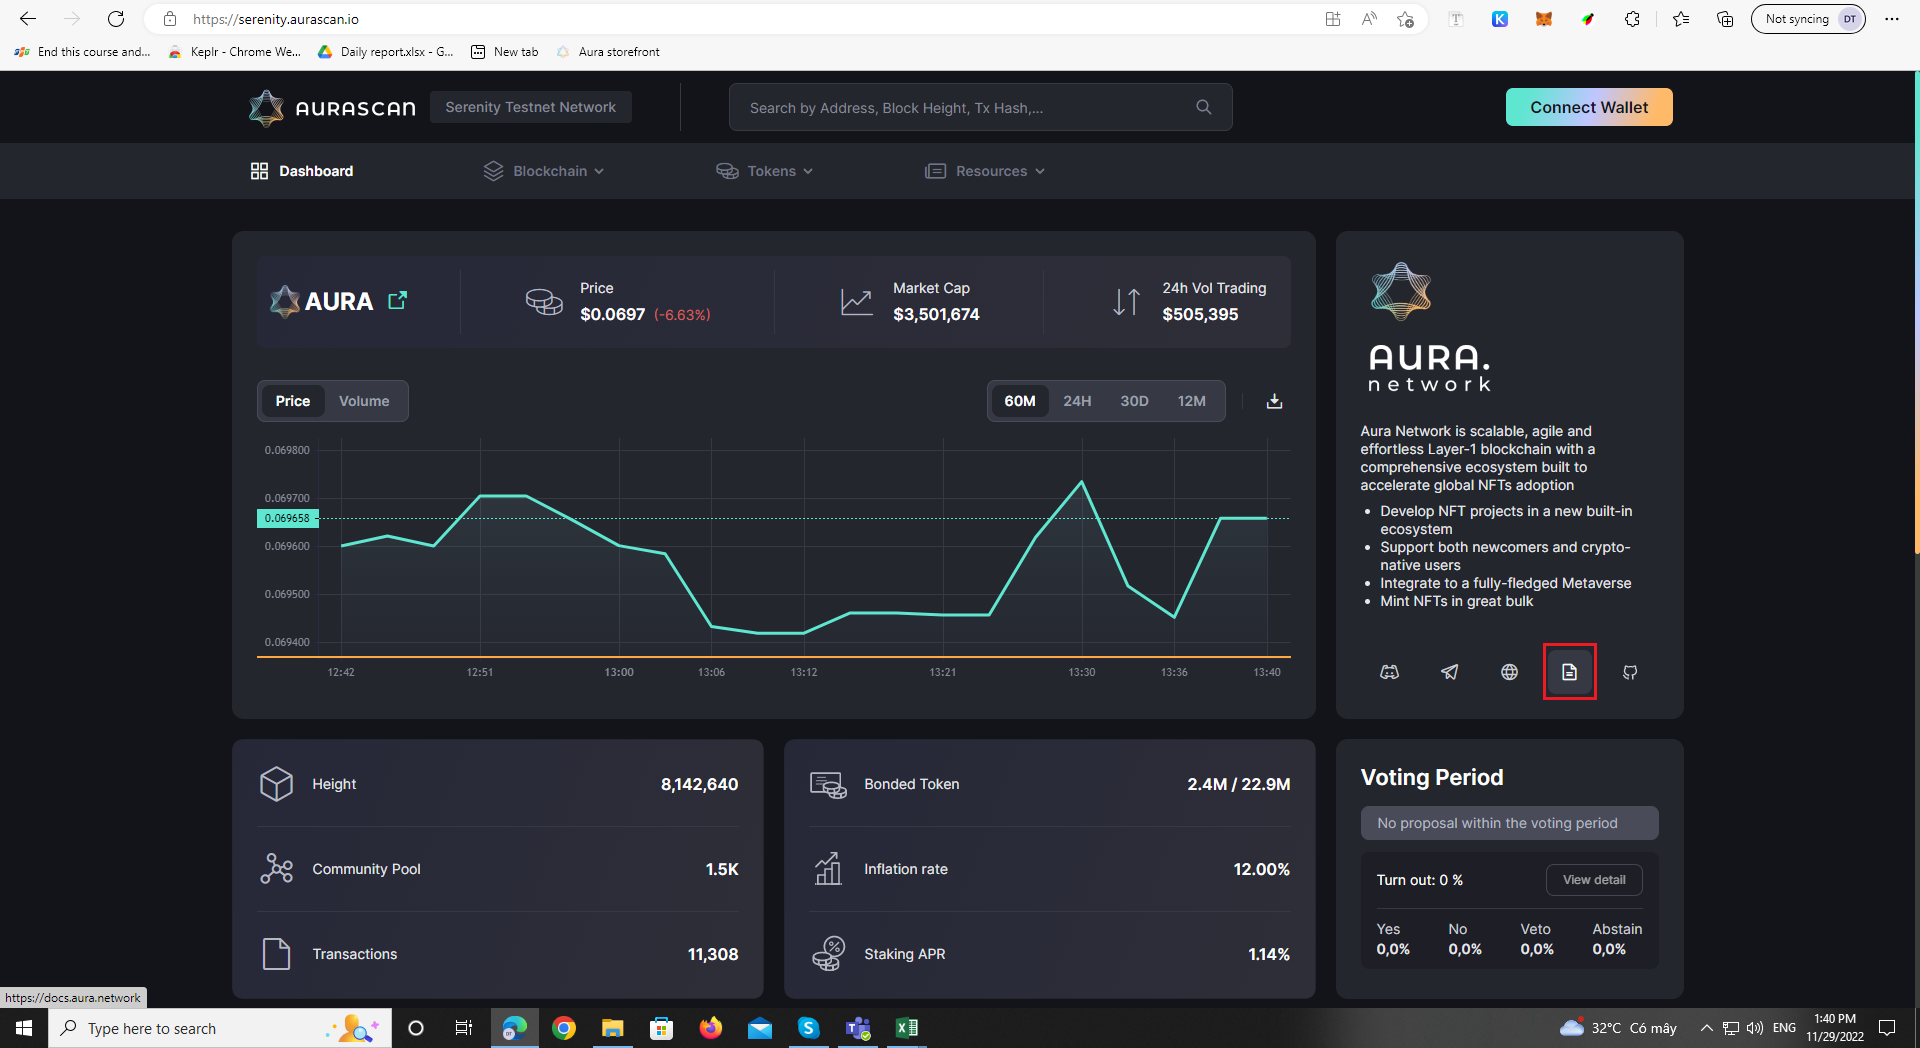The width and height of the screenshot is (1920, 1048).
Task: Visit Aura website via globe icon
Action: tap(1508, 672)
